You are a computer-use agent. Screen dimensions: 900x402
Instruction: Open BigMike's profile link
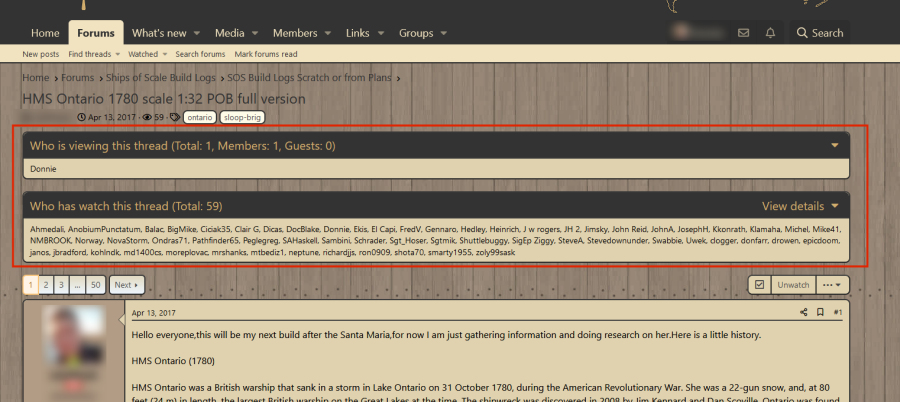pos(181,229)
